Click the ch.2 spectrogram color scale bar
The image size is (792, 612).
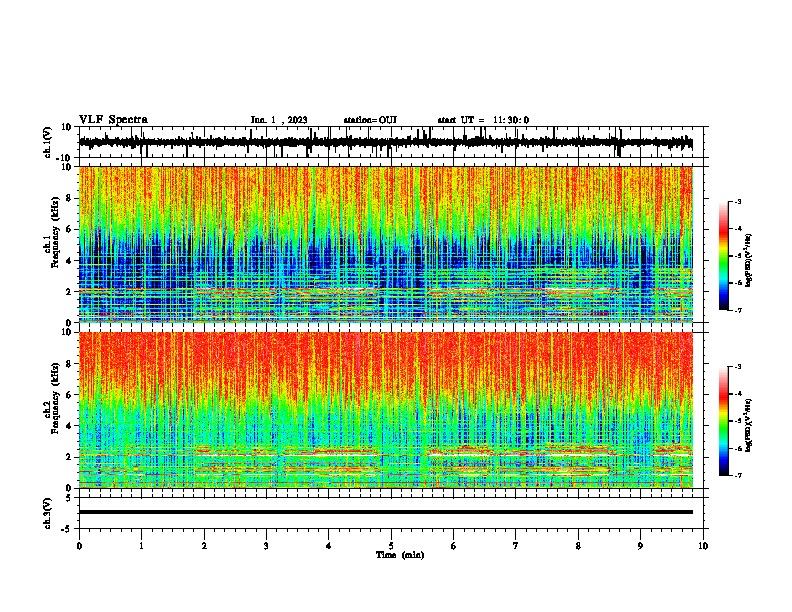tap(724, 421)
